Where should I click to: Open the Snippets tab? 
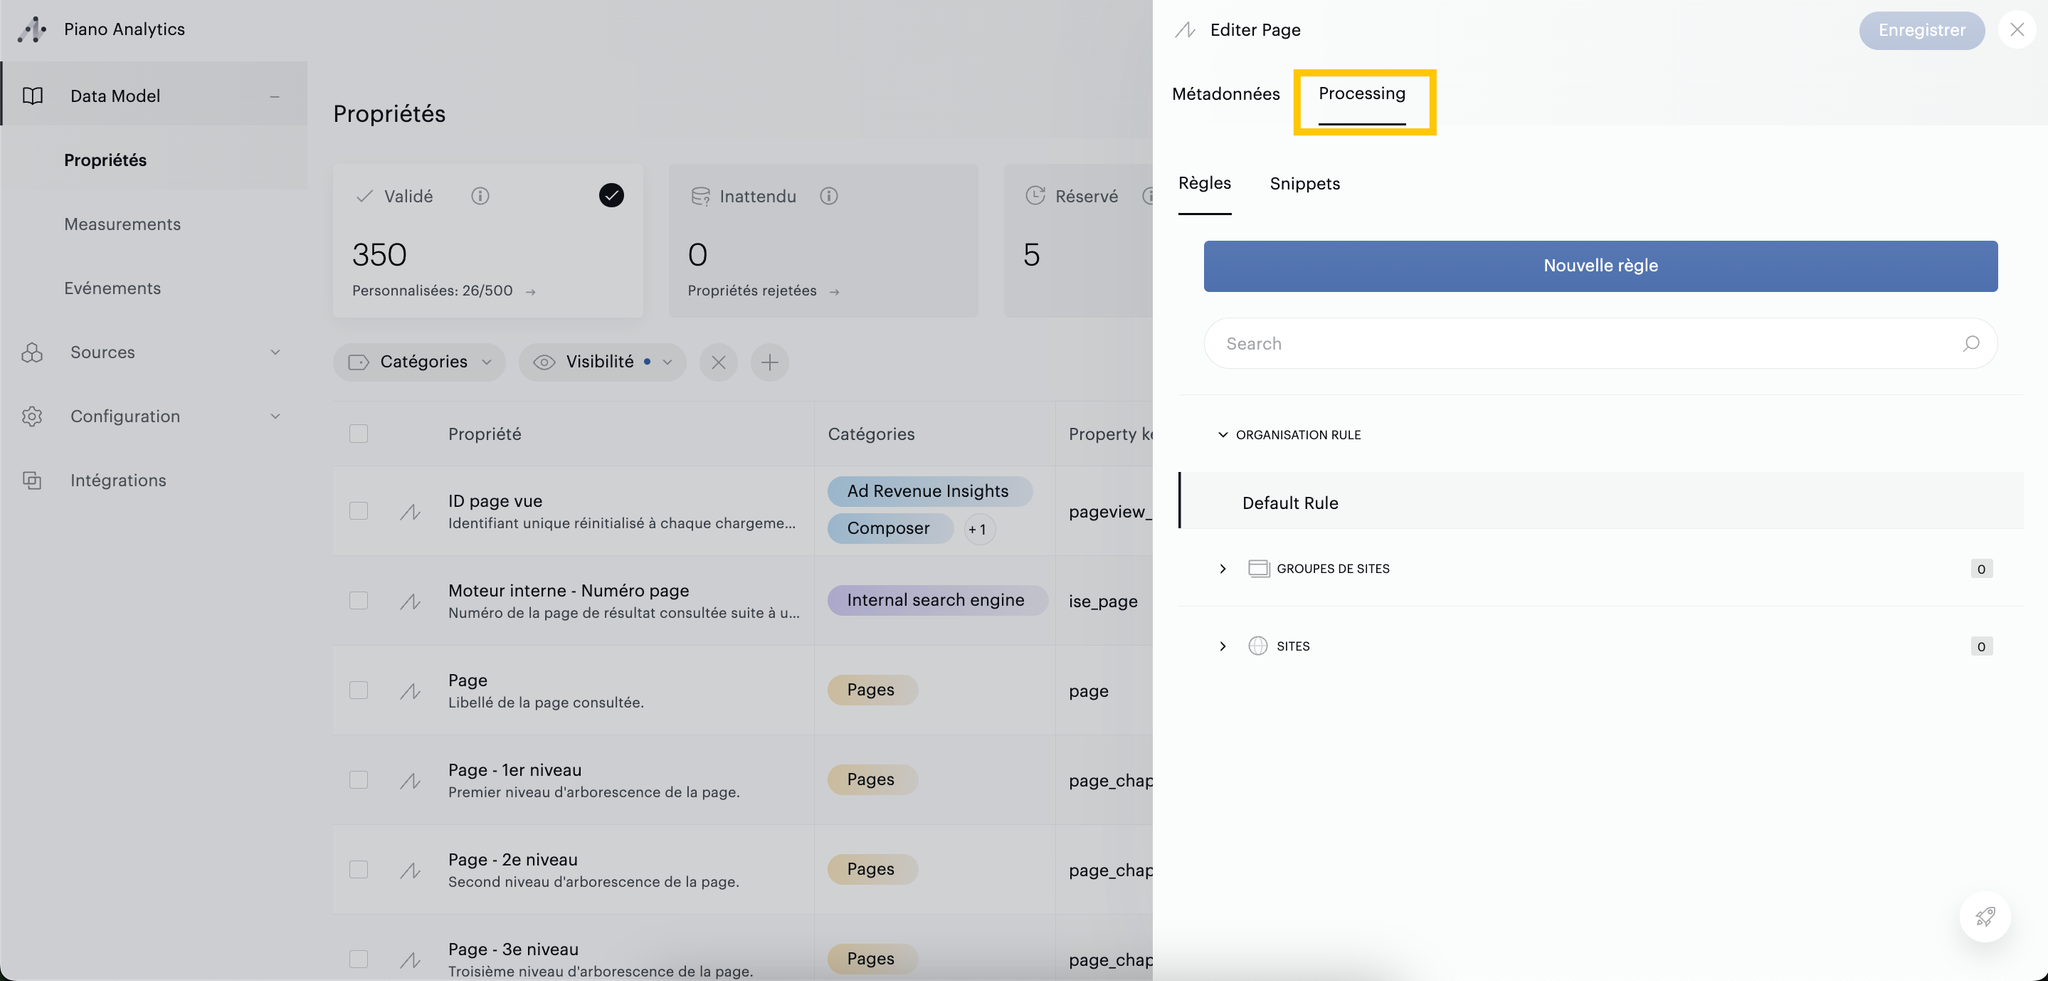[x=1304, y=184]
